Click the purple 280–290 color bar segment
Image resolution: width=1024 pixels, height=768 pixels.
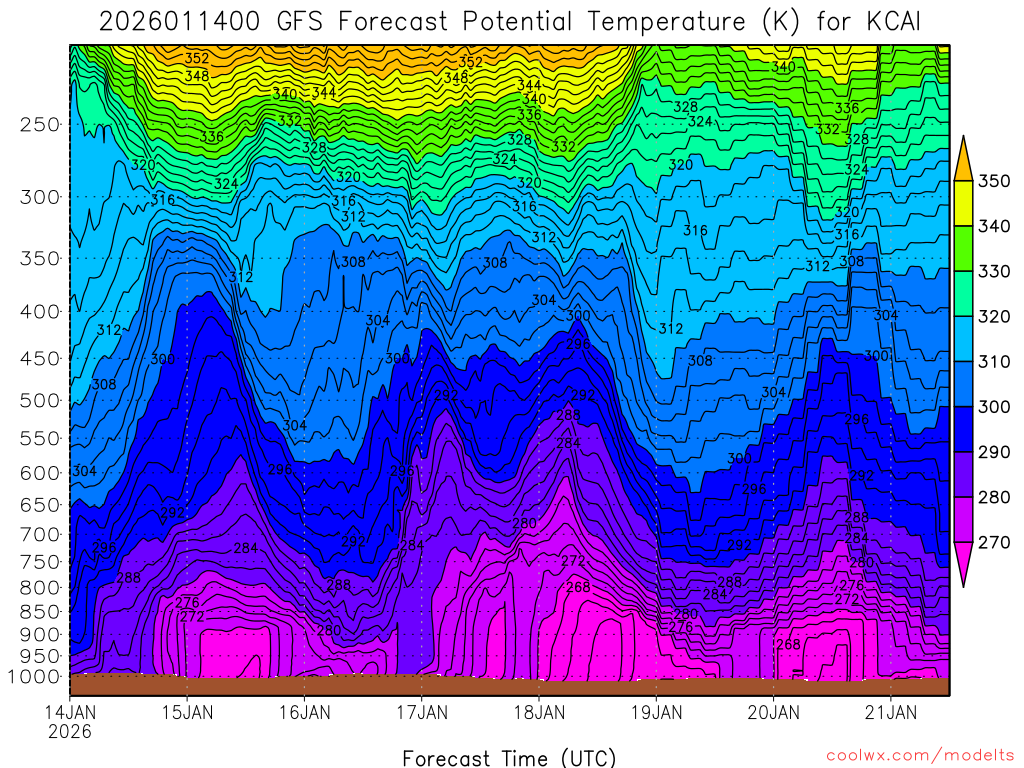(963, 473)
